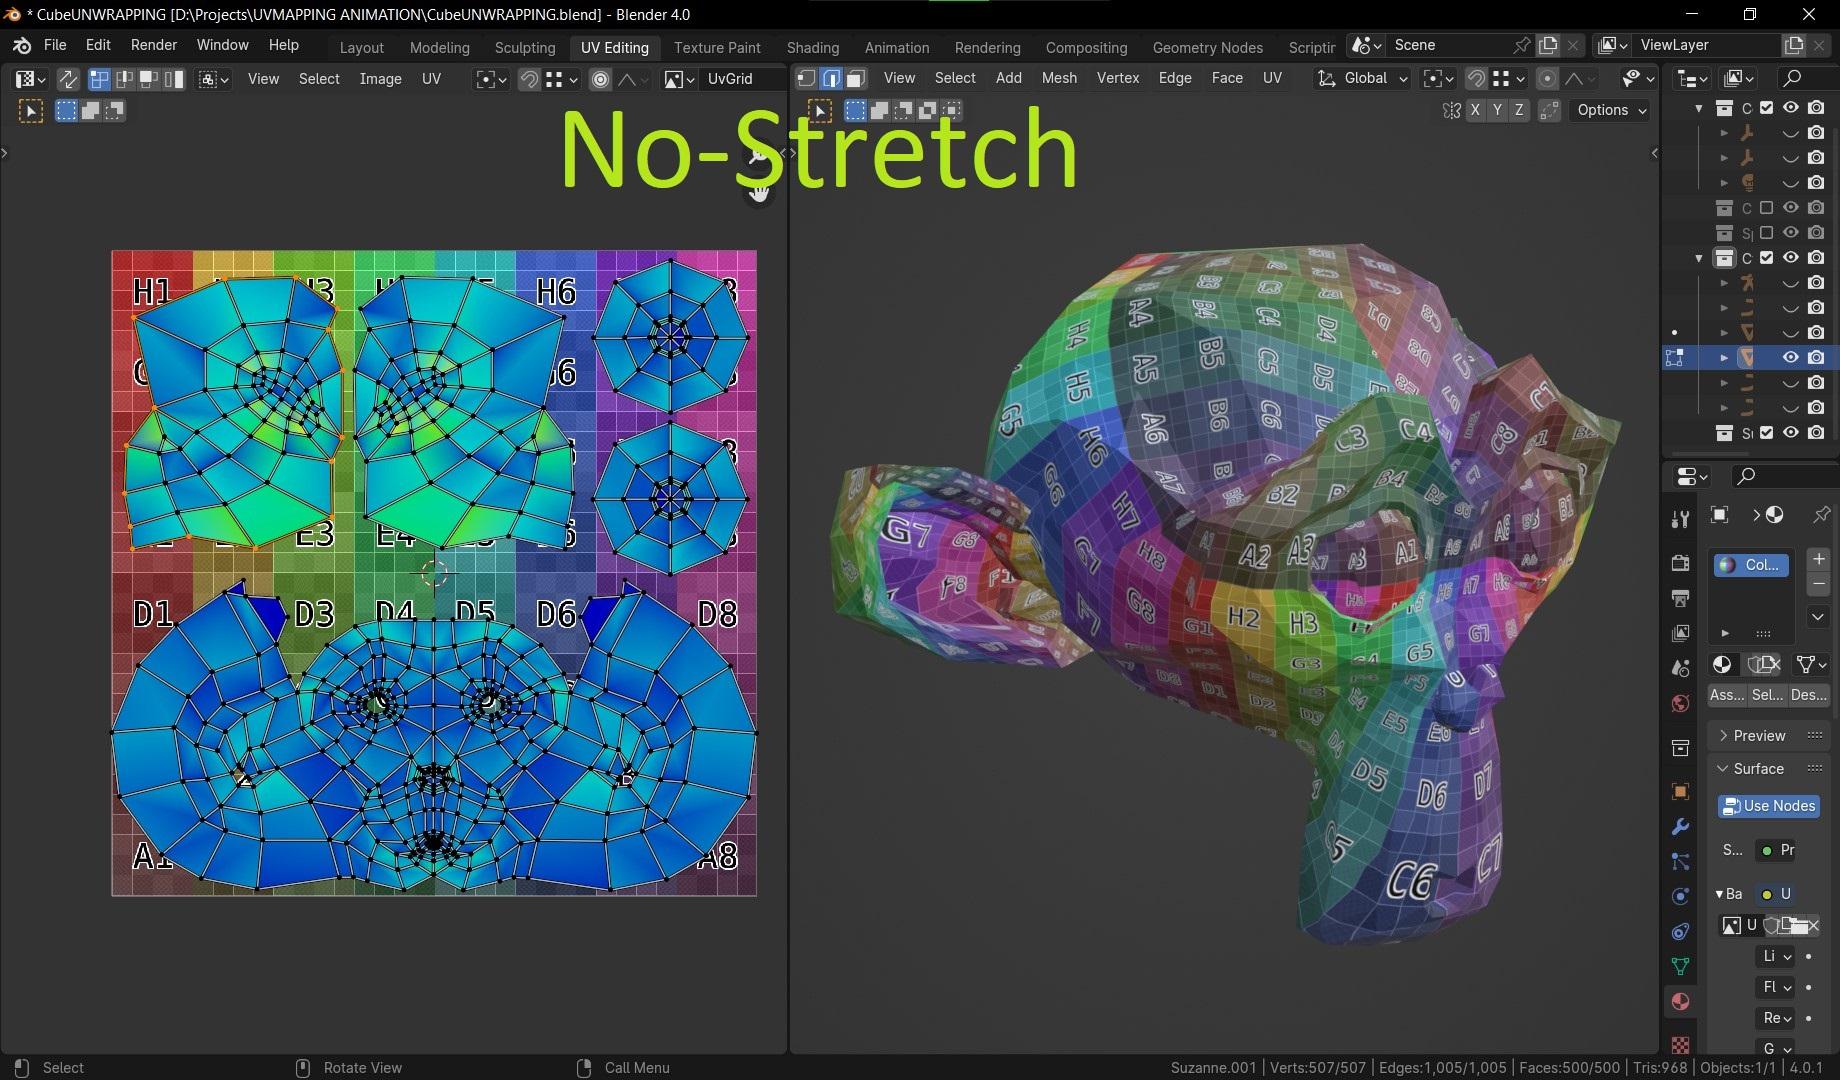Viewport: 1840px width, 1080px height.
Task: Hide the selected object via eye icon
Action: [x=1790, y=357]
